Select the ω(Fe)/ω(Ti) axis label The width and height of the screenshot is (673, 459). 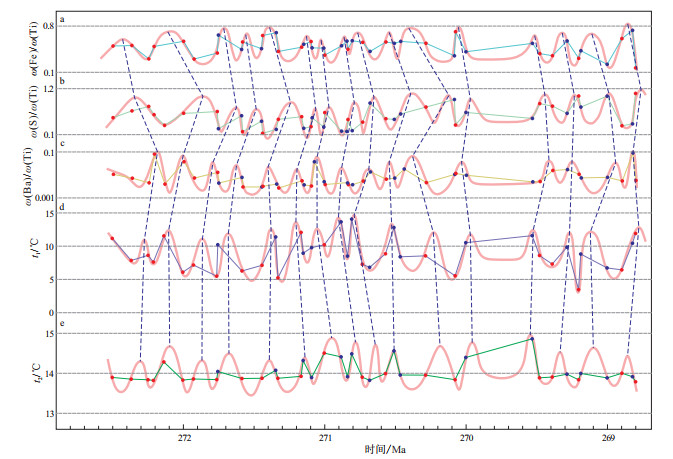pyautogui.click(x=33, y=48)
